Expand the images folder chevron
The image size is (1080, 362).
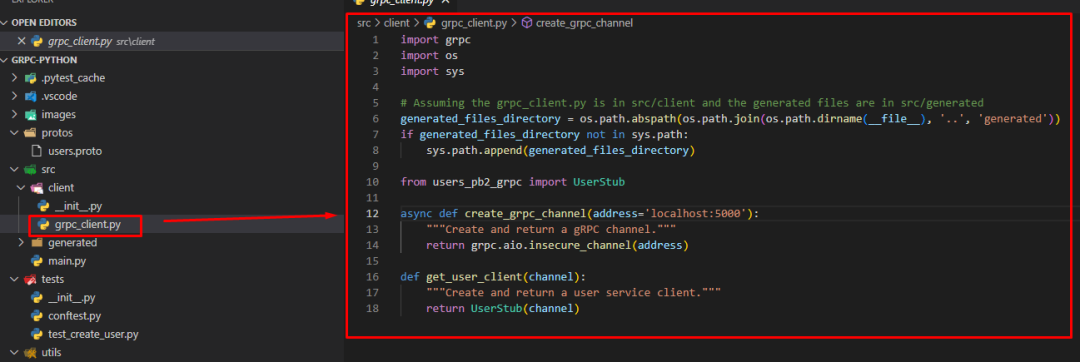pos(15,114)
